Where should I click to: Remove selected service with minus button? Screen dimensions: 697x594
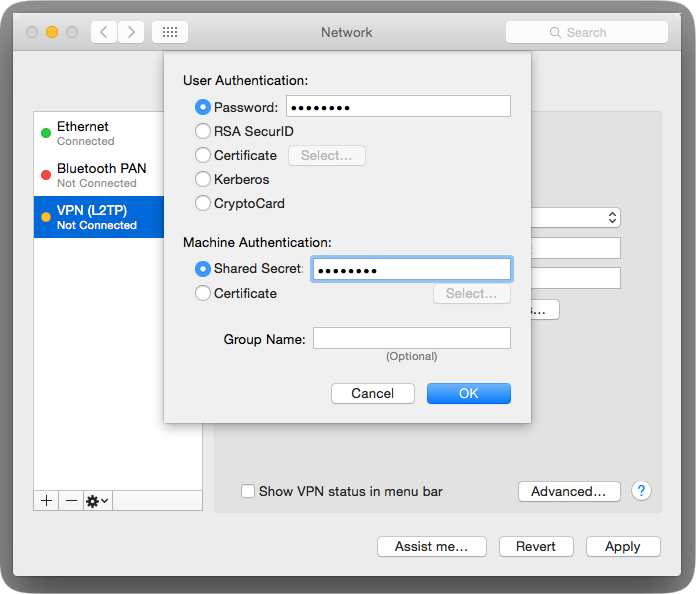[x=71, y=501]
